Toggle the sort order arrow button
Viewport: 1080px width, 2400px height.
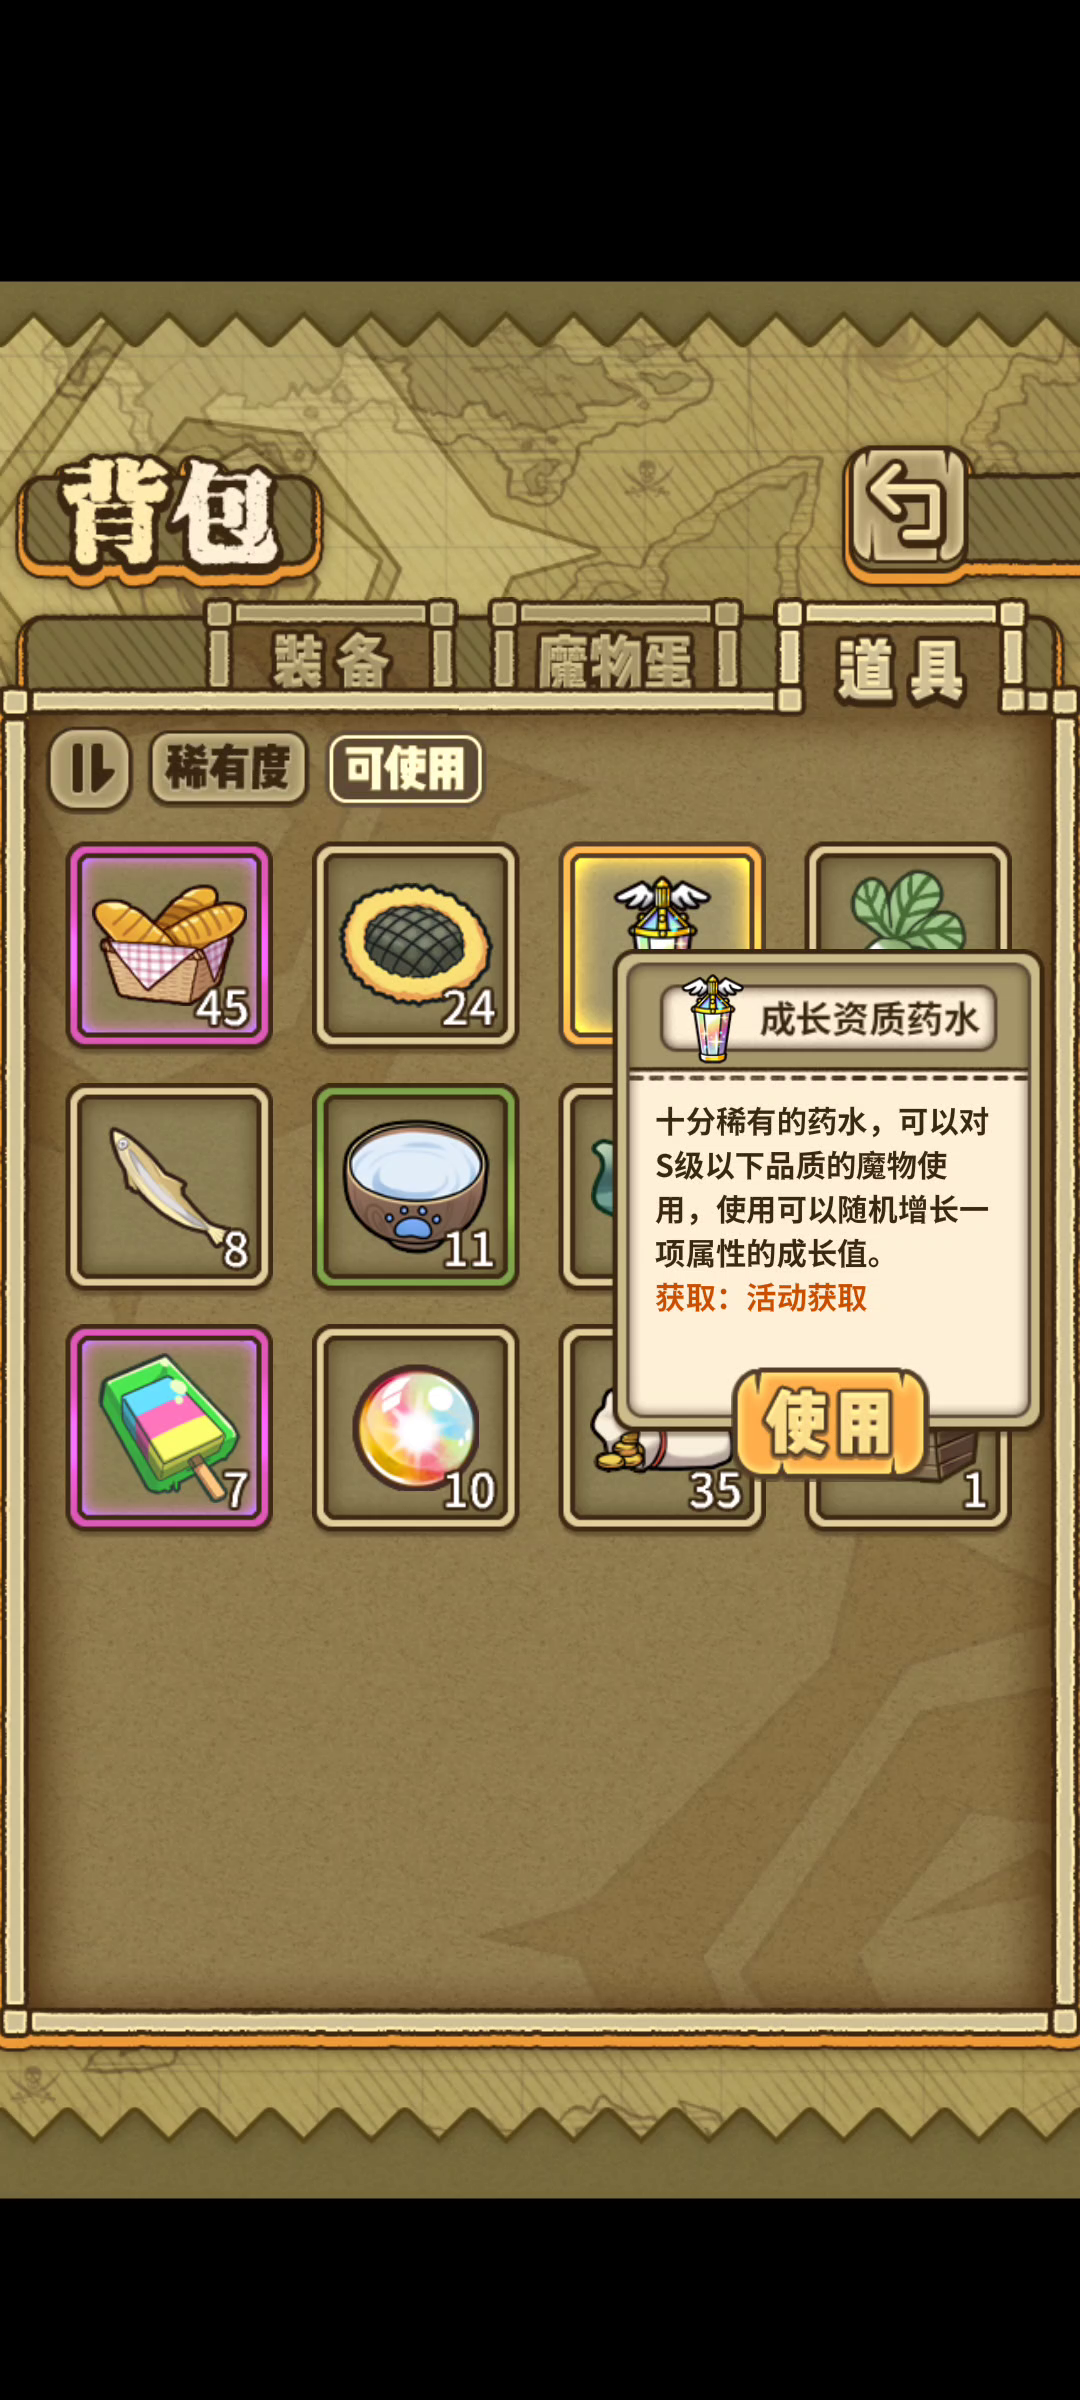point(90,769)
